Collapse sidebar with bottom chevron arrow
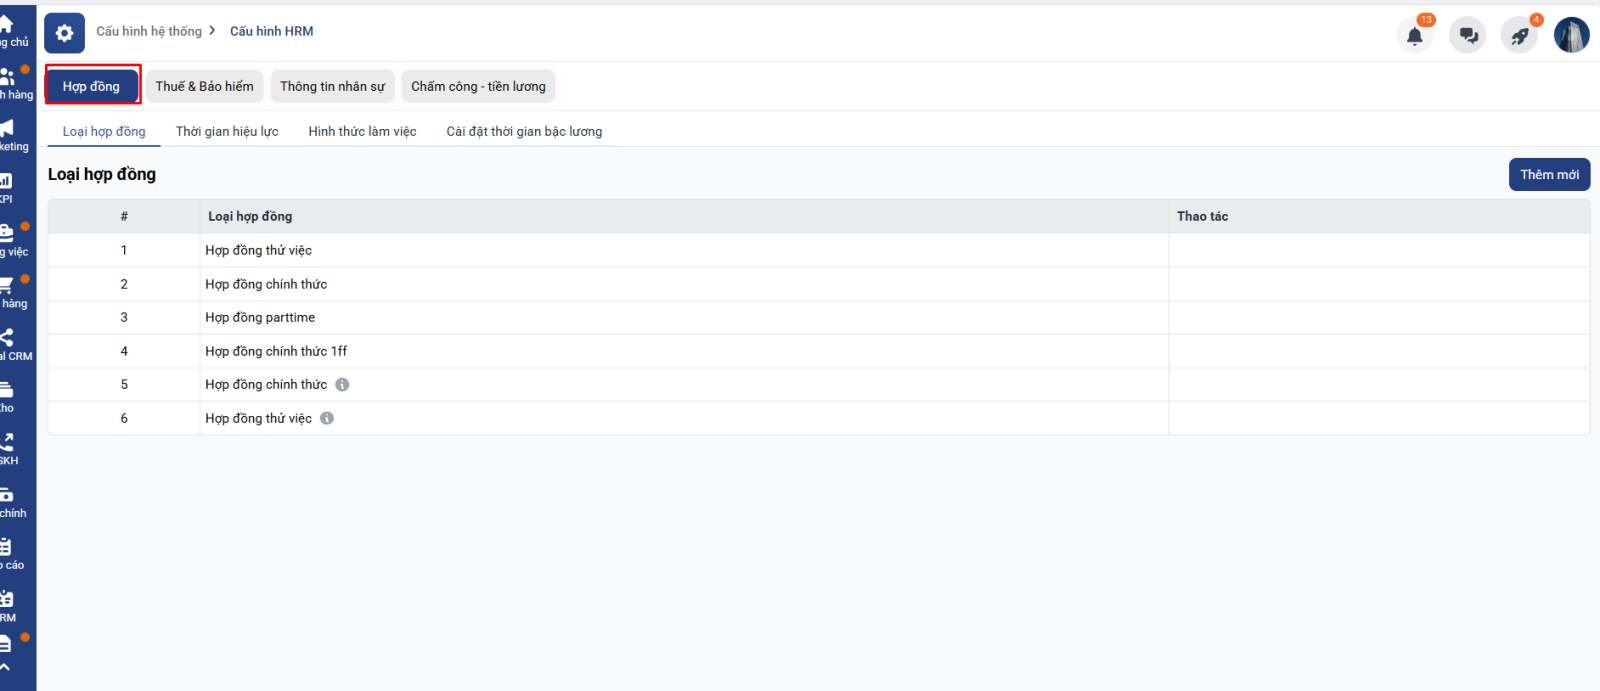Image resolution: width=1600 pixels, height=691 pixels. 6,667
